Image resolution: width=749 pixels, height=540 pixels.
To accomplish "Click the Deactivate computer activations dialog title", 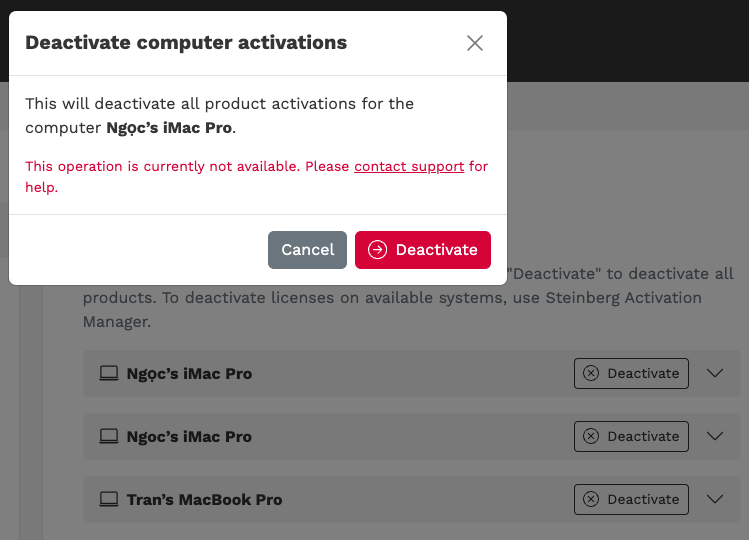I will click(186, 43).
